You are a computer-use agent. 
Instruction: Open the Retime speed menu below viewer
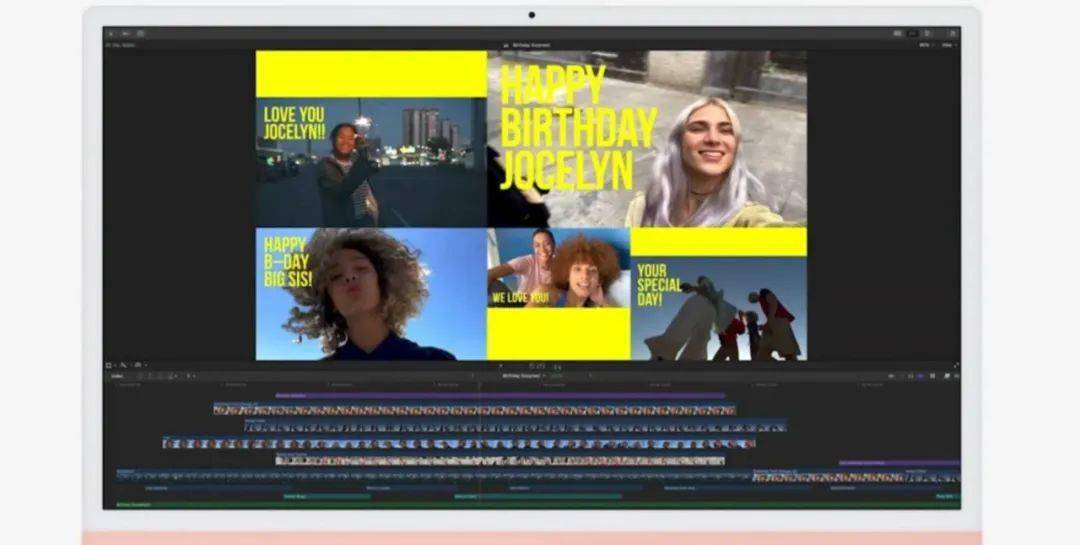coord(138,365)
